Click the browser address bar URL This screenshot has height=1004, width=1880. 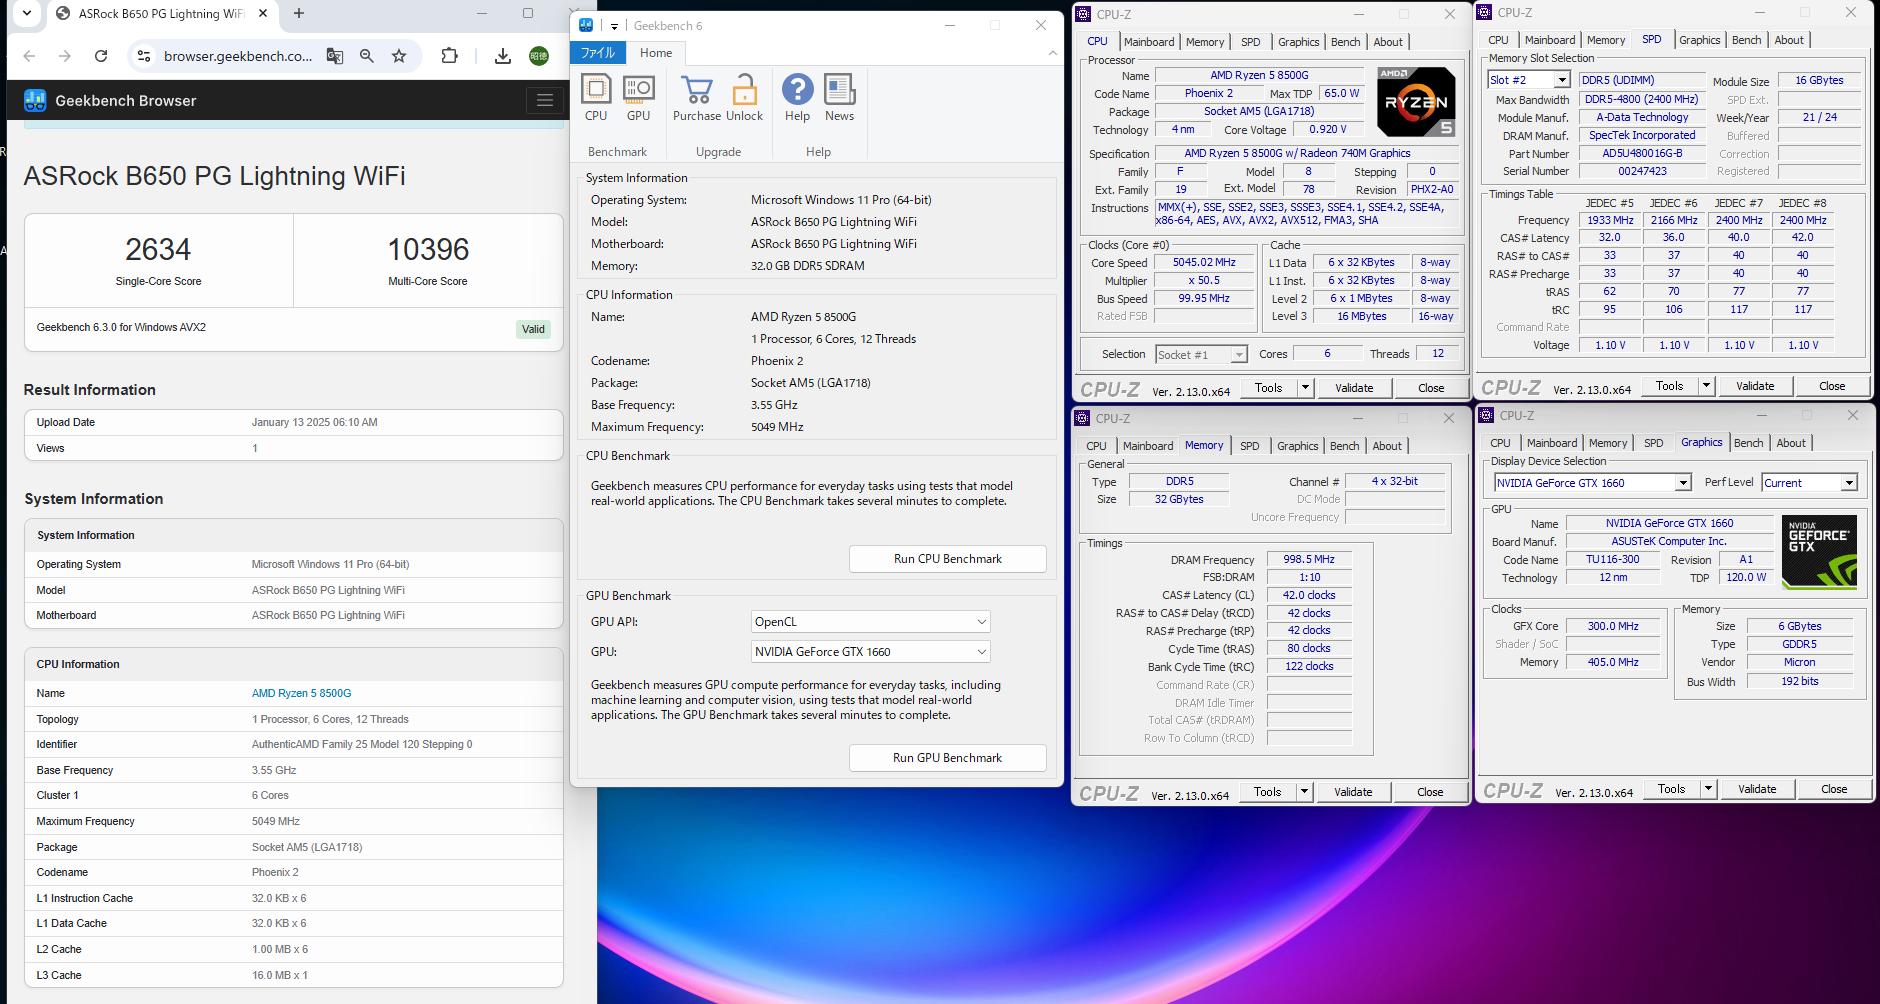pyautogui.click(x=238, y=56)
